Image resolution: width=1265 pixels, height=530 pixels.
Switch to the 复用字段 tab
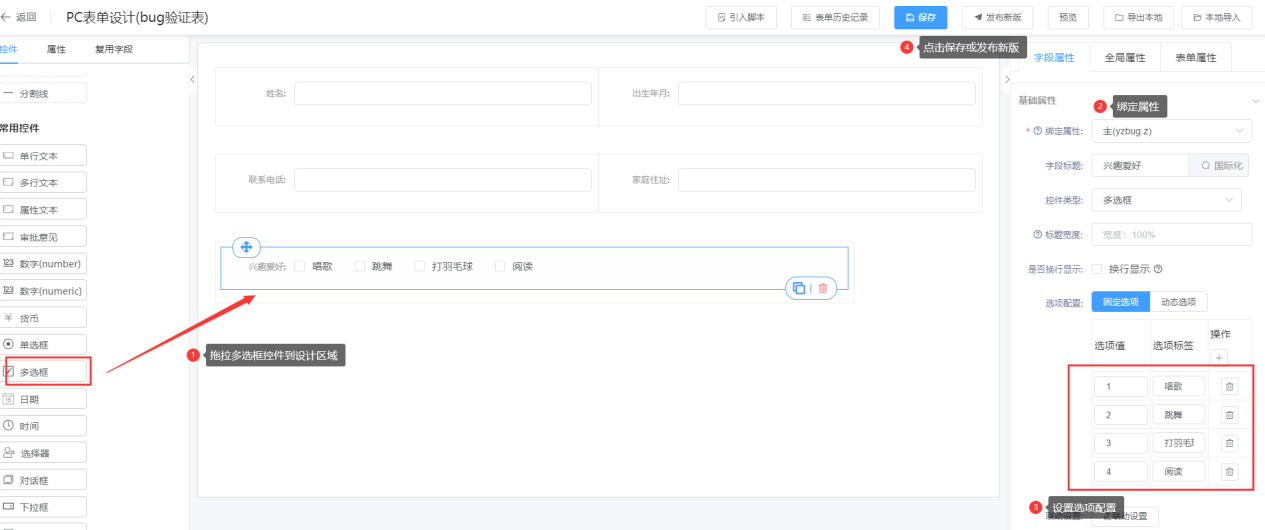pyautogui.click(x=113, y=49)
